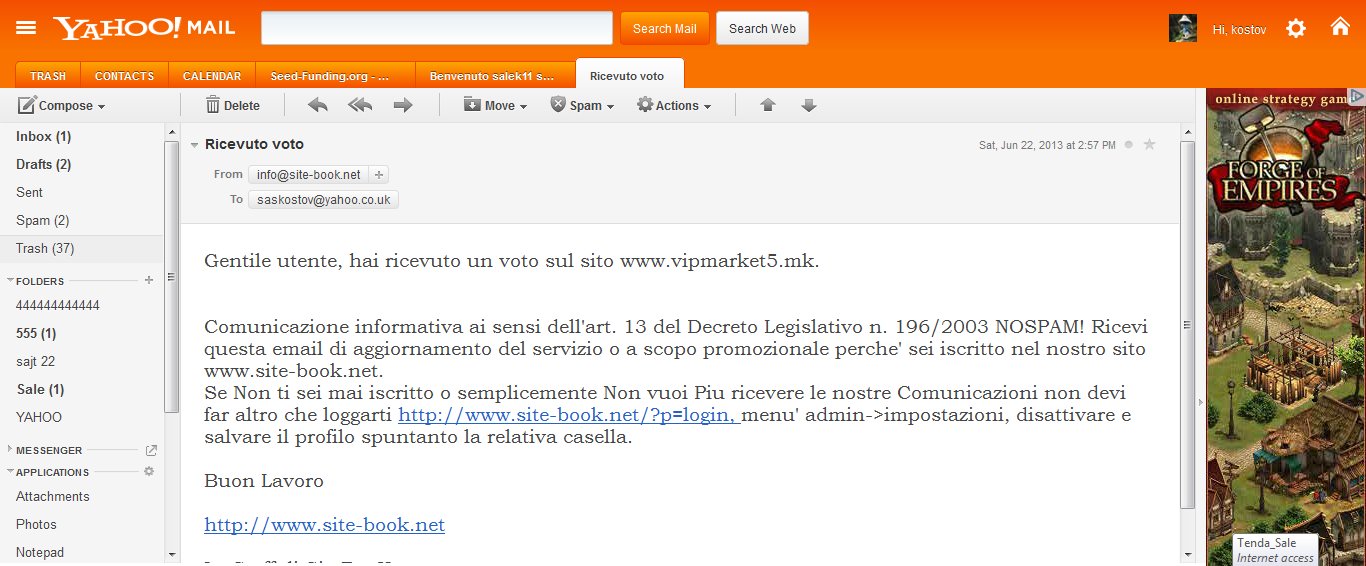Open Applications settings gear icon
This screenshot has height=566, width=1366.
point(149,471)
